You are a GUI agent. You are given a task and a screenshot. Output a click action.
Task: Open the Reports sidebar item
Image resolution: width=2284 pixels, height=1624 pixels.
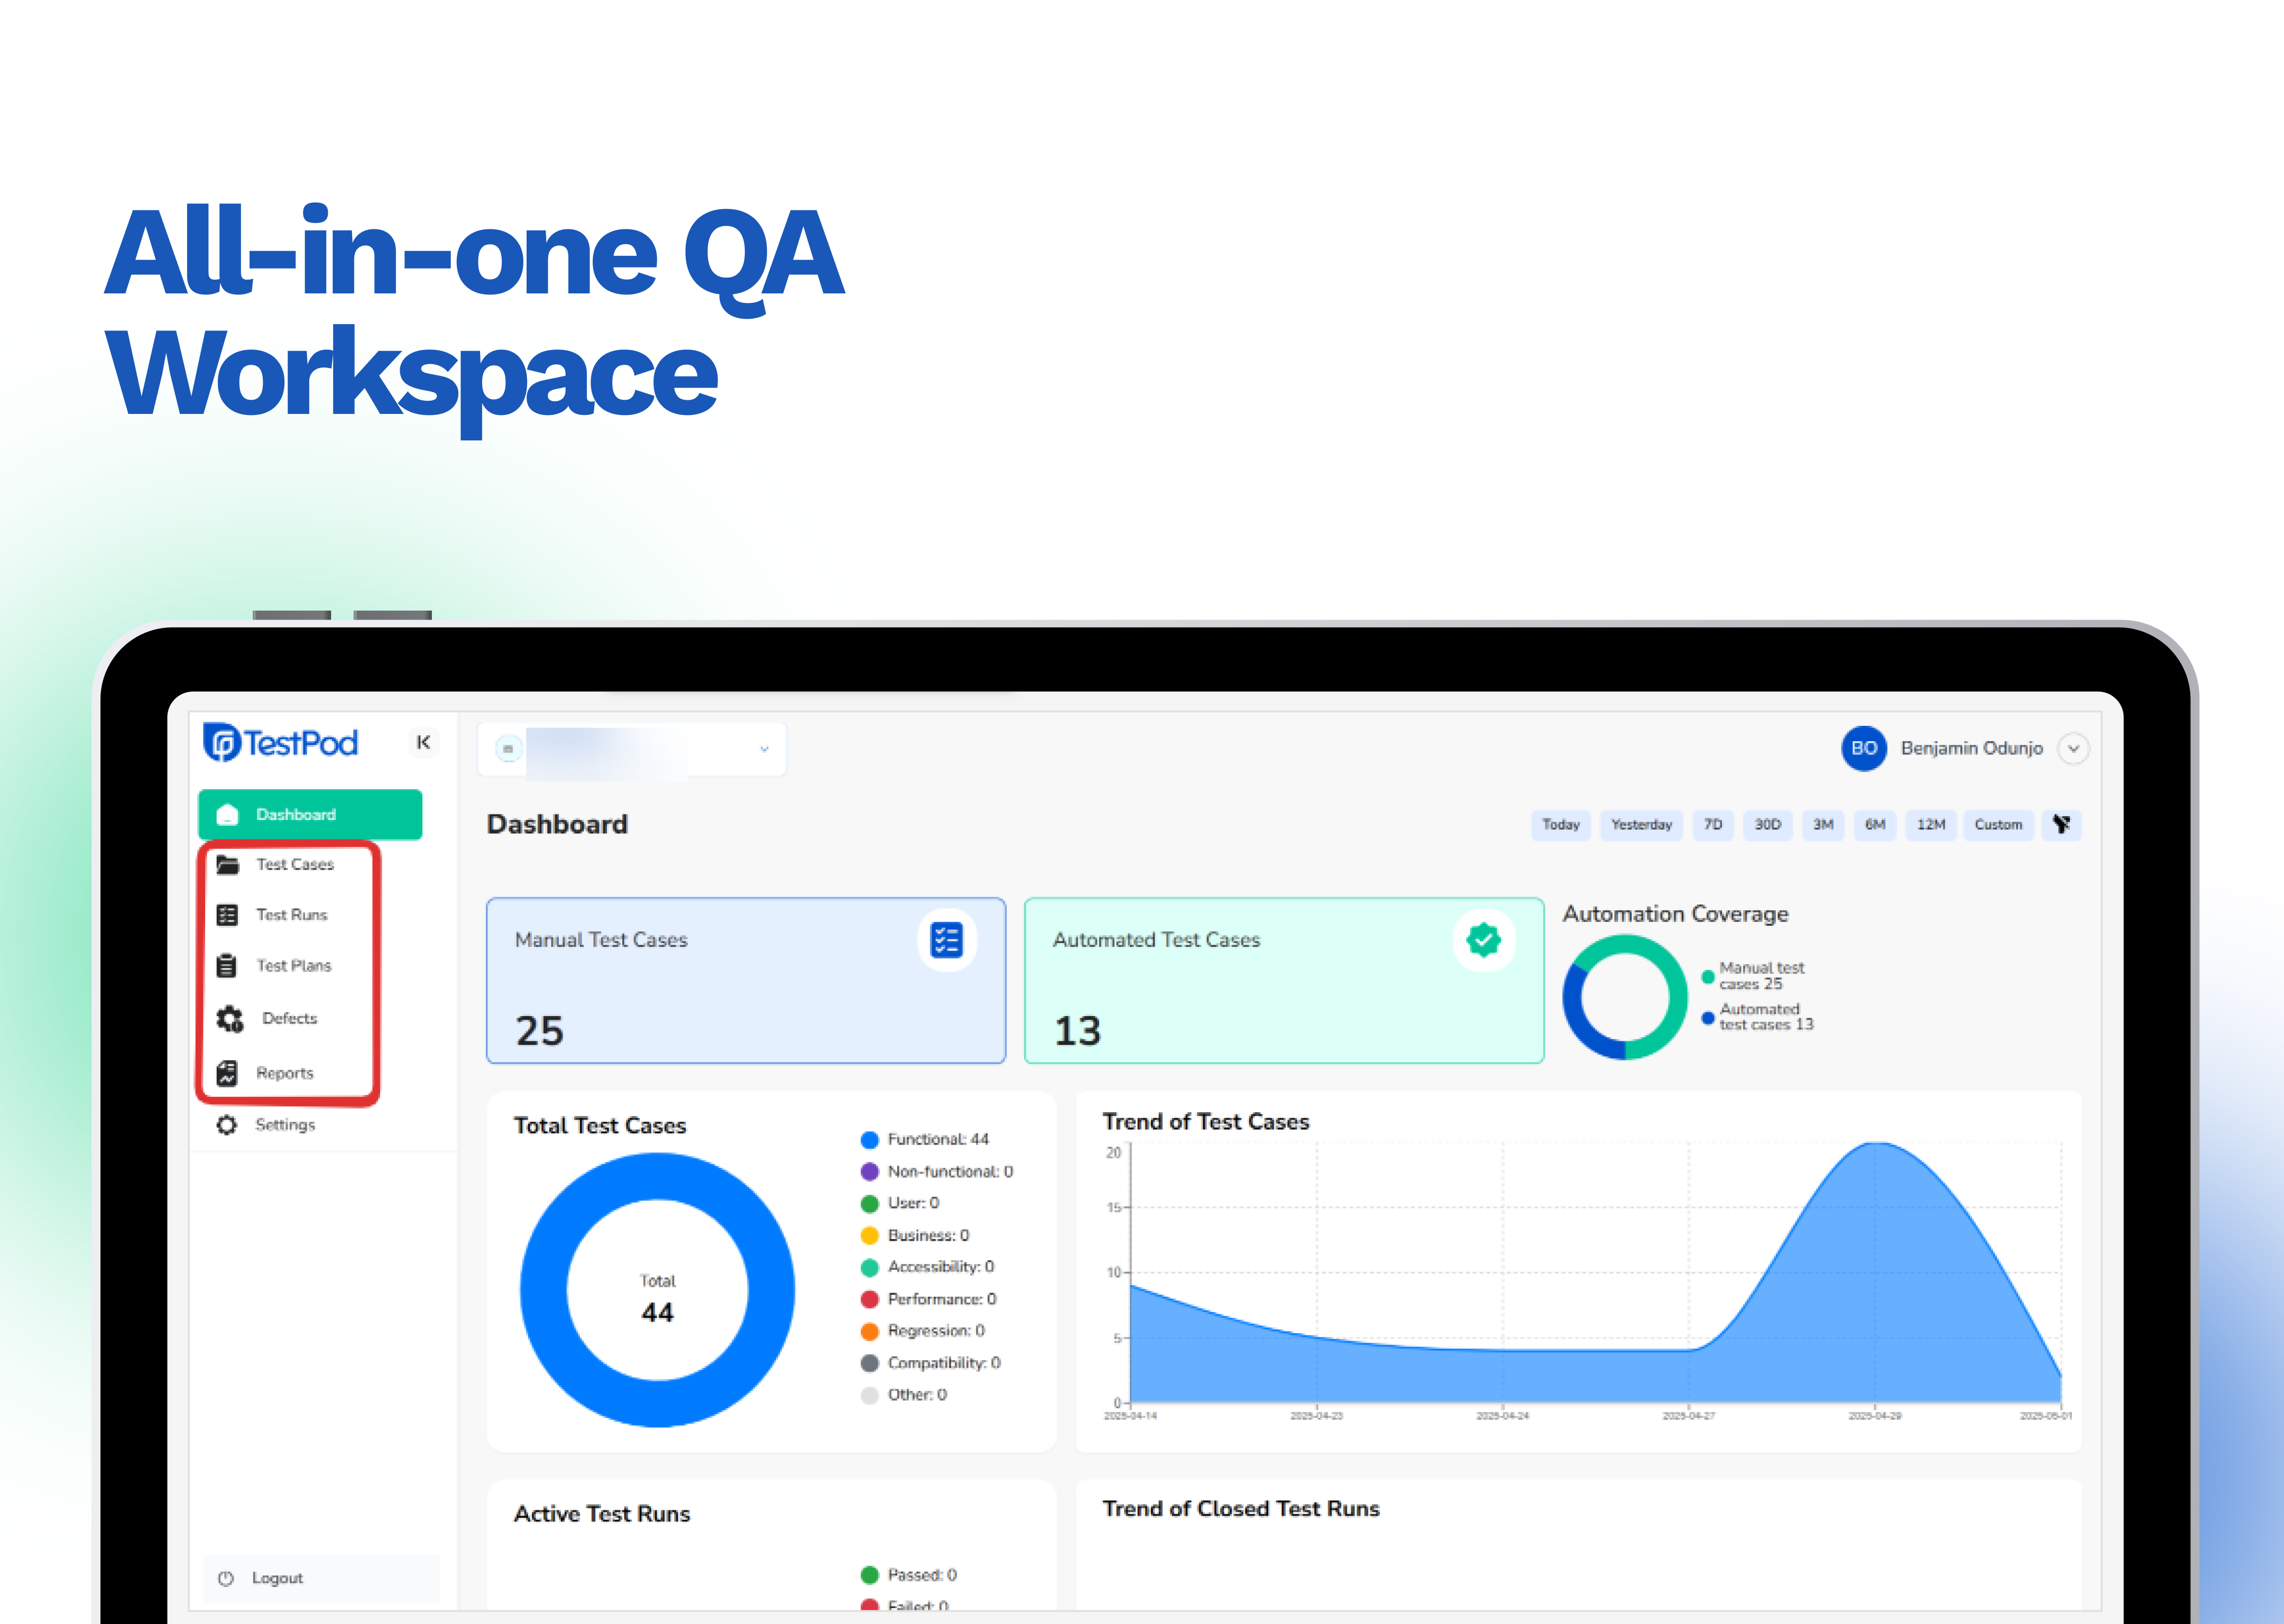284,1073
